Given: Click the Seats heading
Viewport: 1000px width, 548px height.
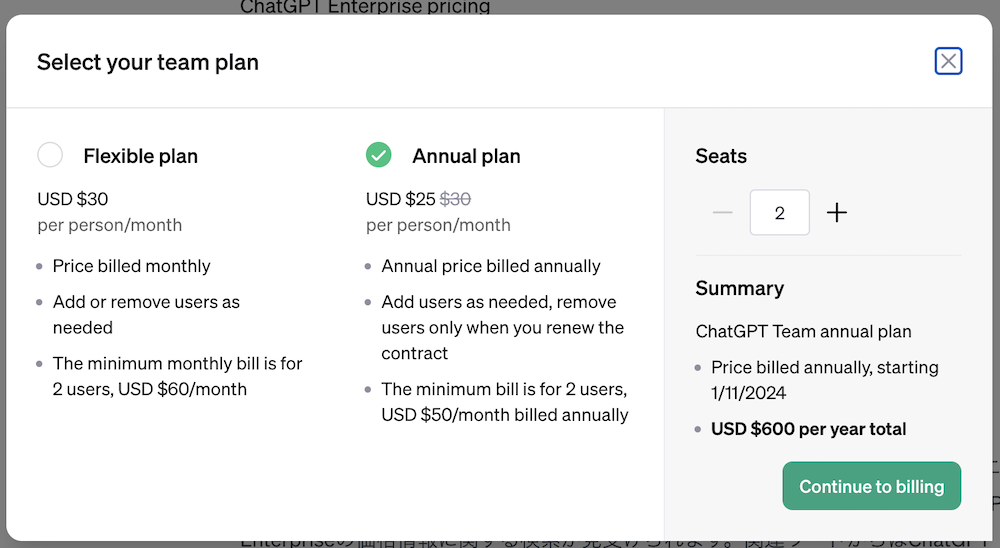Looking at the screenshot, I should pyautogui.click(x=721, y=156).
